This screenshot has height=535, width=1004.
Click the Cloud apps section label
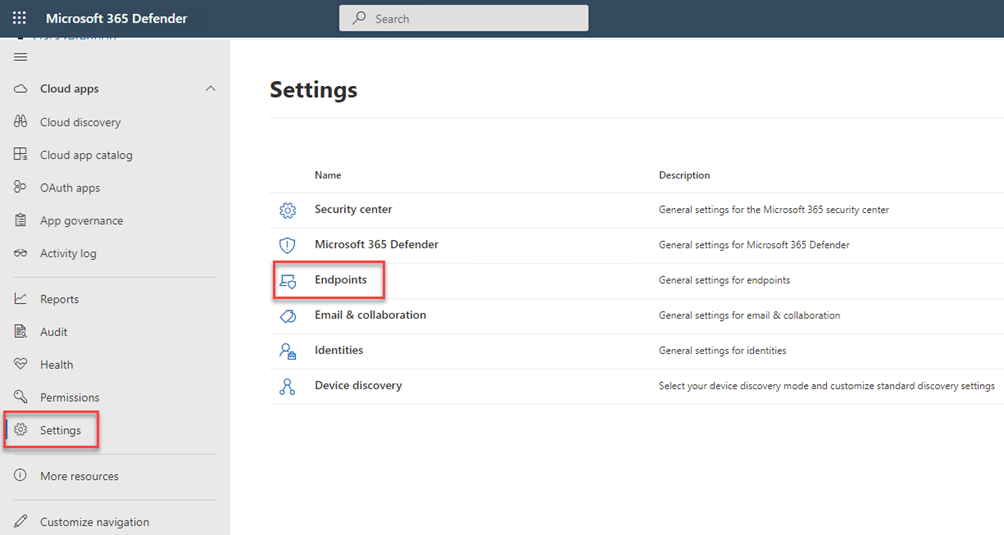coord(69,89)
